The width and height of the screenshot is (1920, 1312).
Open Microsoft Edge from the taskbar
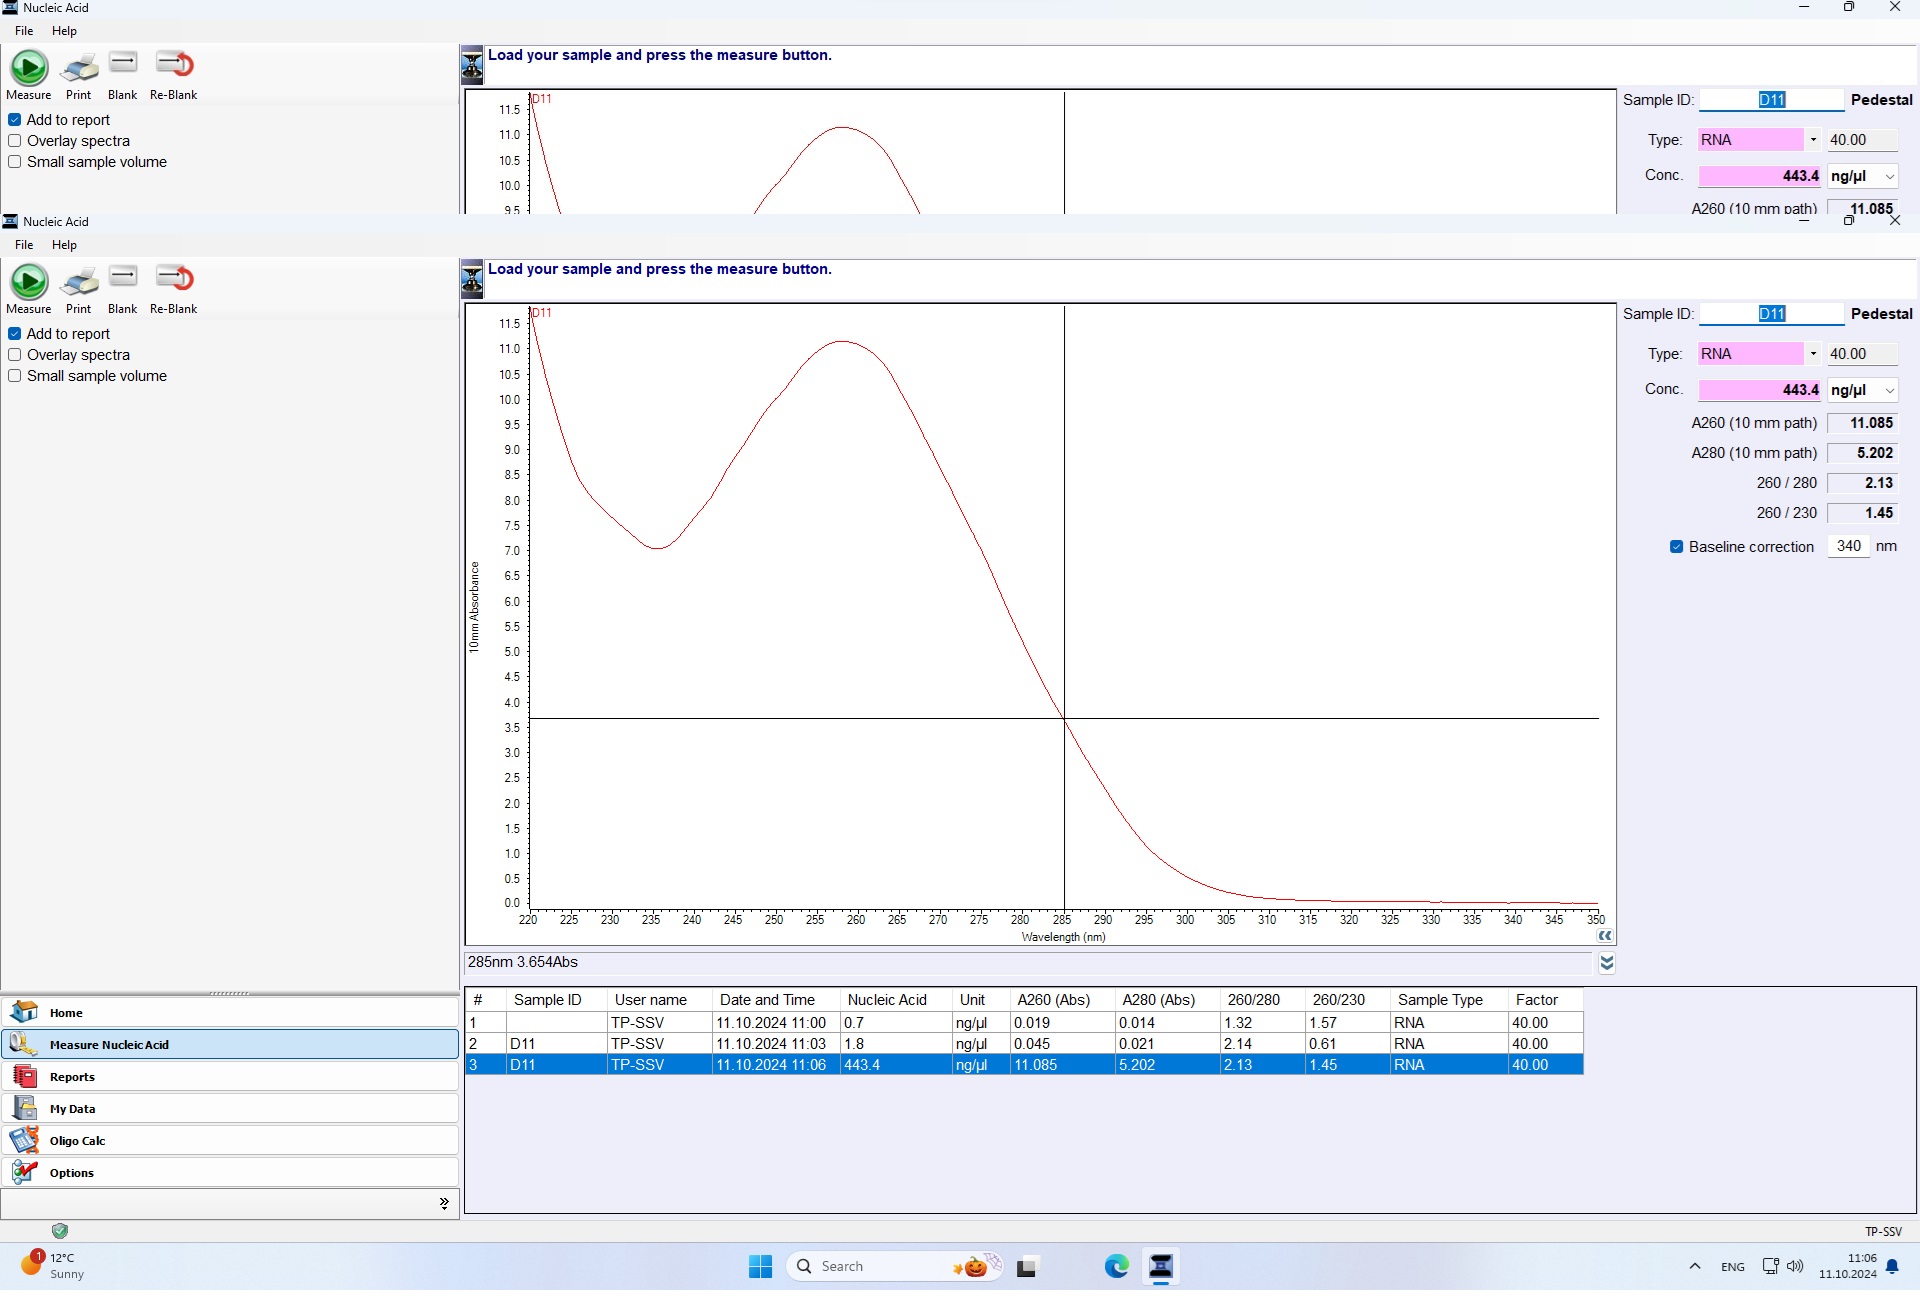click(x=1116, y=1267)
